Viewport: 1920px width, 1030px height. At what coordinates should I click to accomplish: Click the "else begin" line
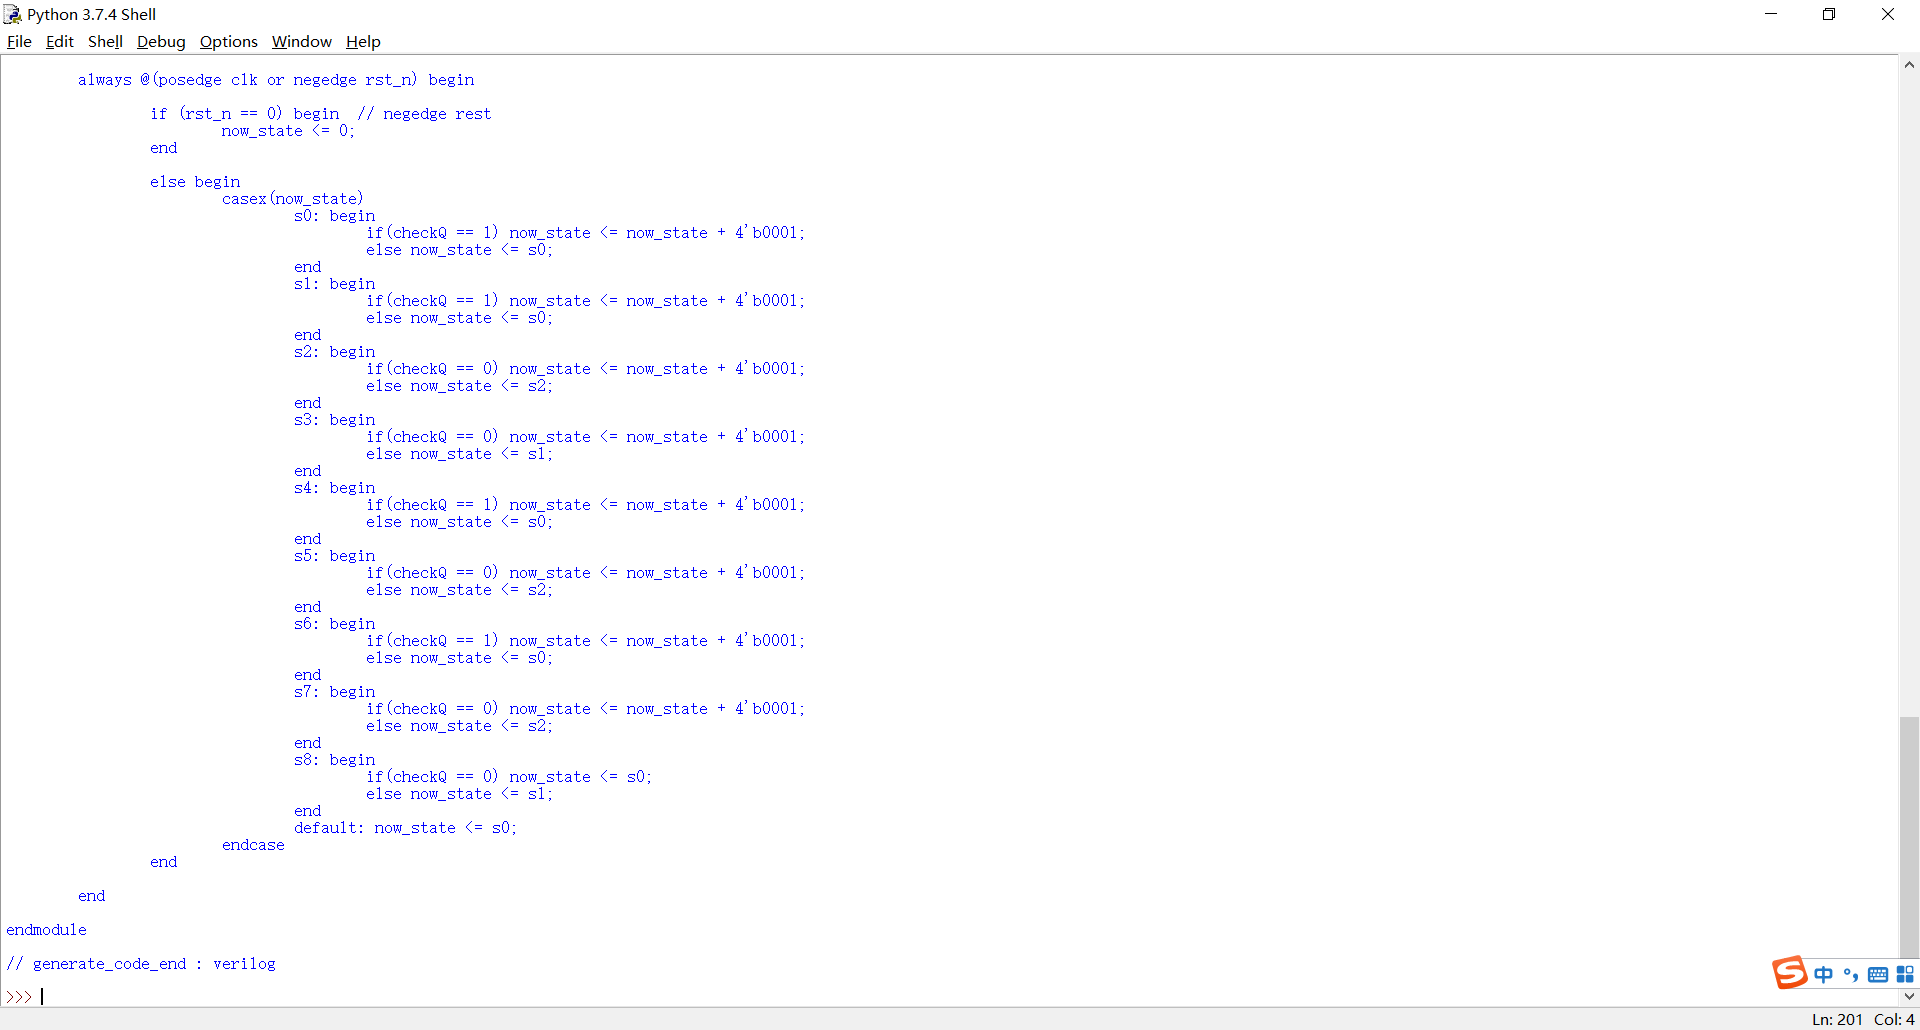point(195,182)
